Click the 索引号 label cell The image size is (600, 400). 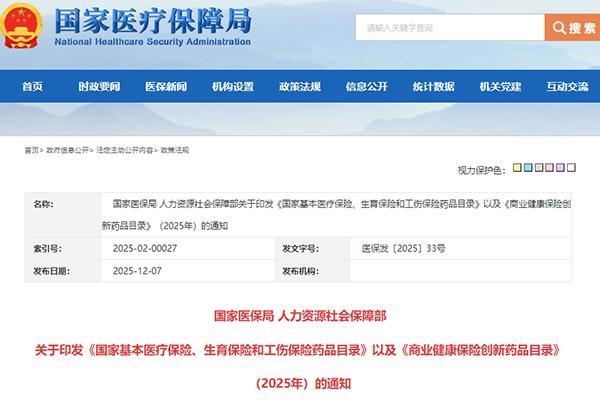[64, 248]
